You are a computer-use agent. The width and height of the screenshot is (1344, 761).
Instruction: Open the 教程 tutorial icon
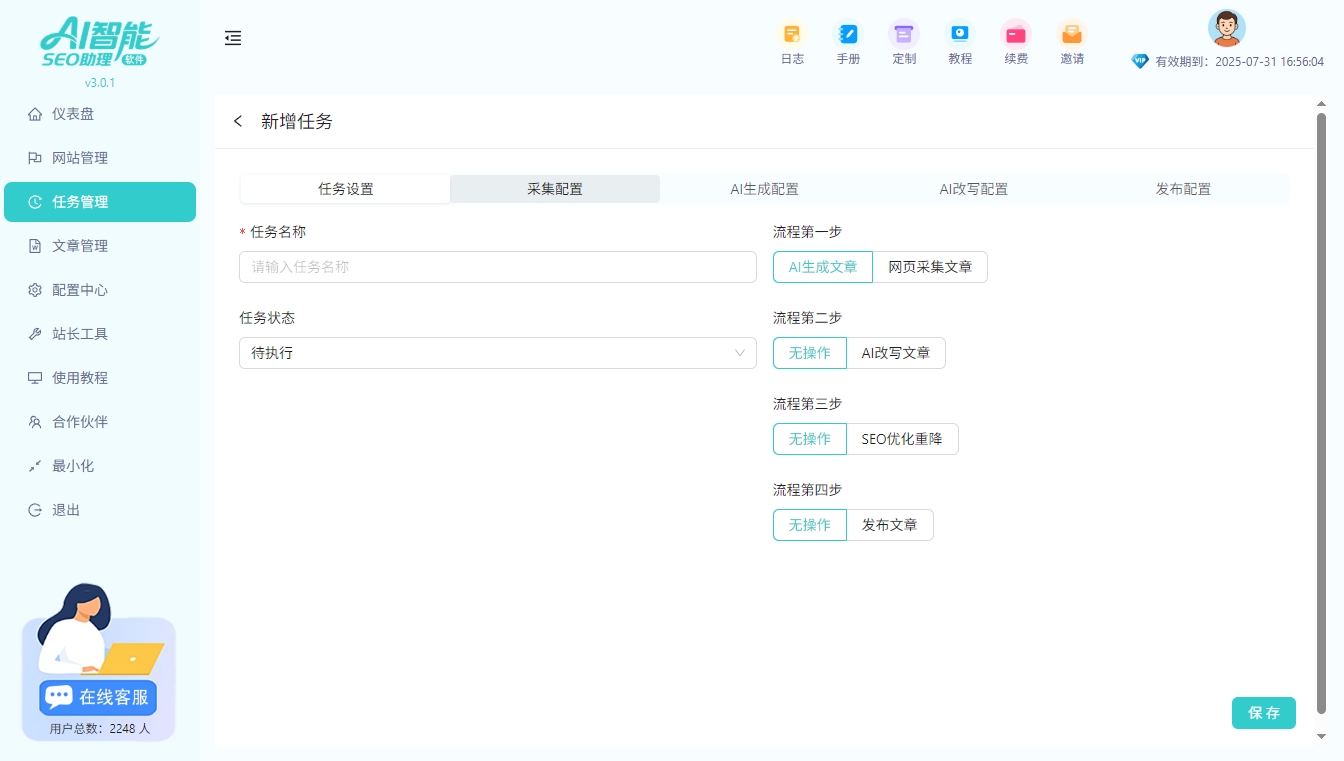[x=960, y=42]
